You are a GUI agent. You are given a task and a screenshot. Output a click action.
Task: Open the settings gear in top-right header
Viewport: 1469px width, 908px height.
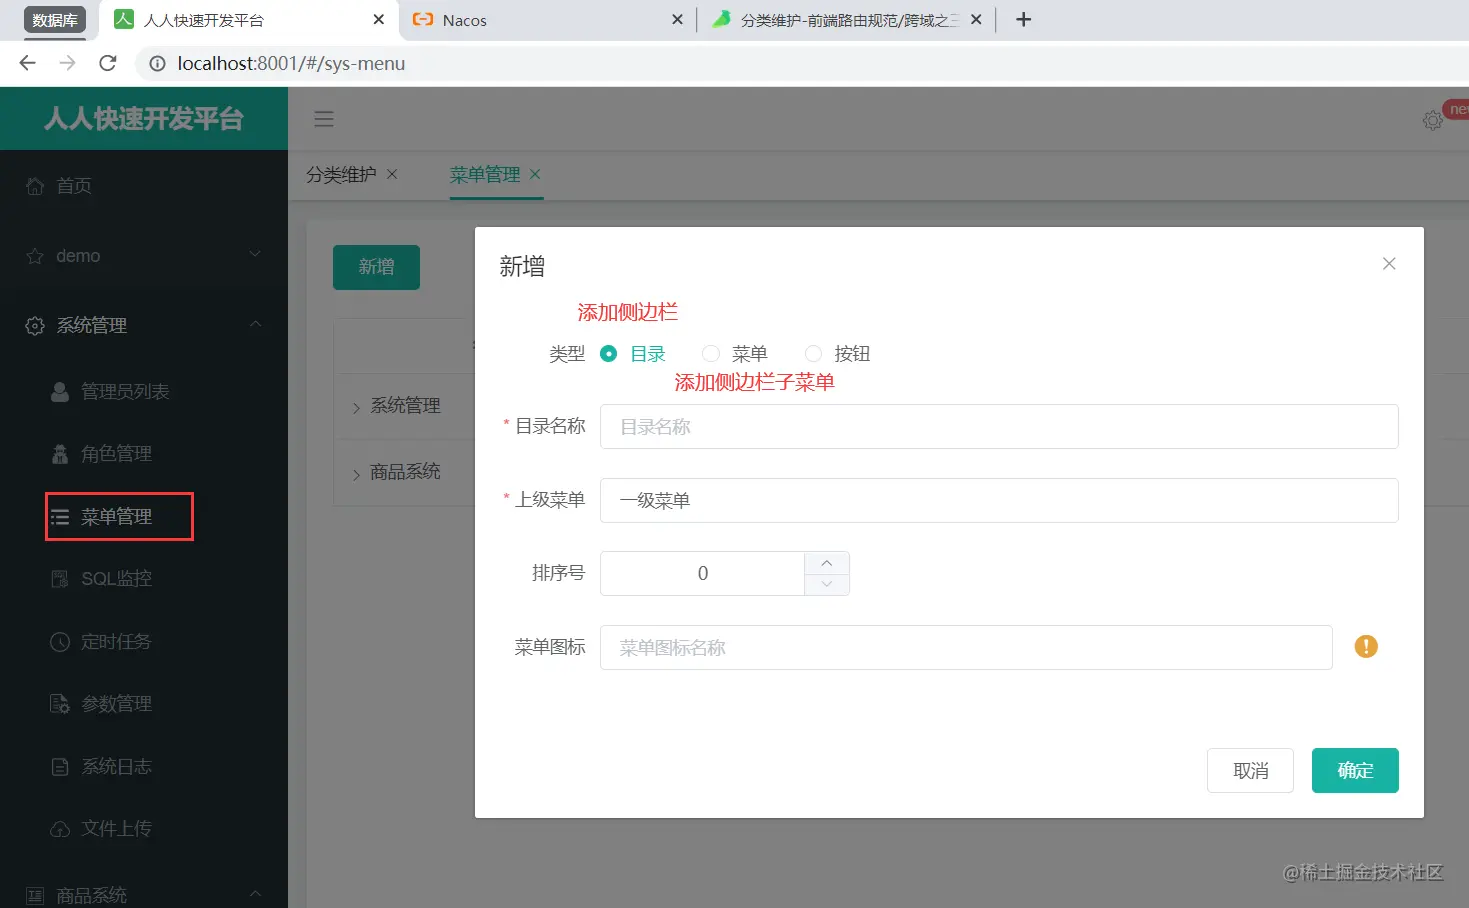coord(1433,120)
